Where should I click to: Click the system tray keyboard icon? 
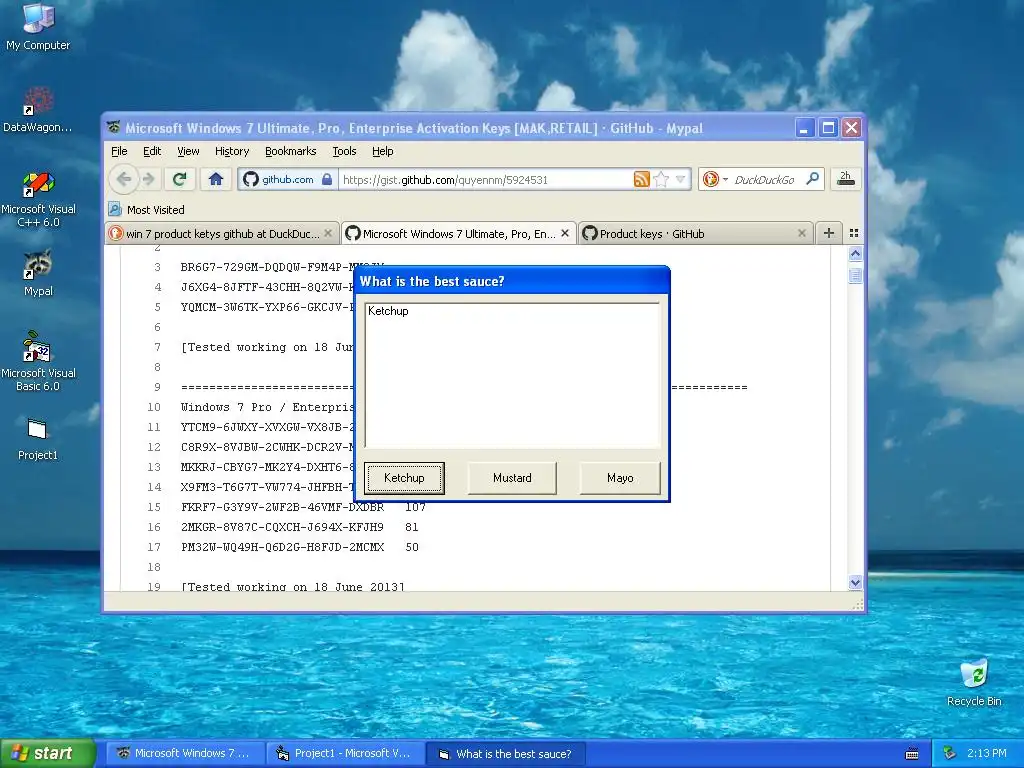click(912, 754)
